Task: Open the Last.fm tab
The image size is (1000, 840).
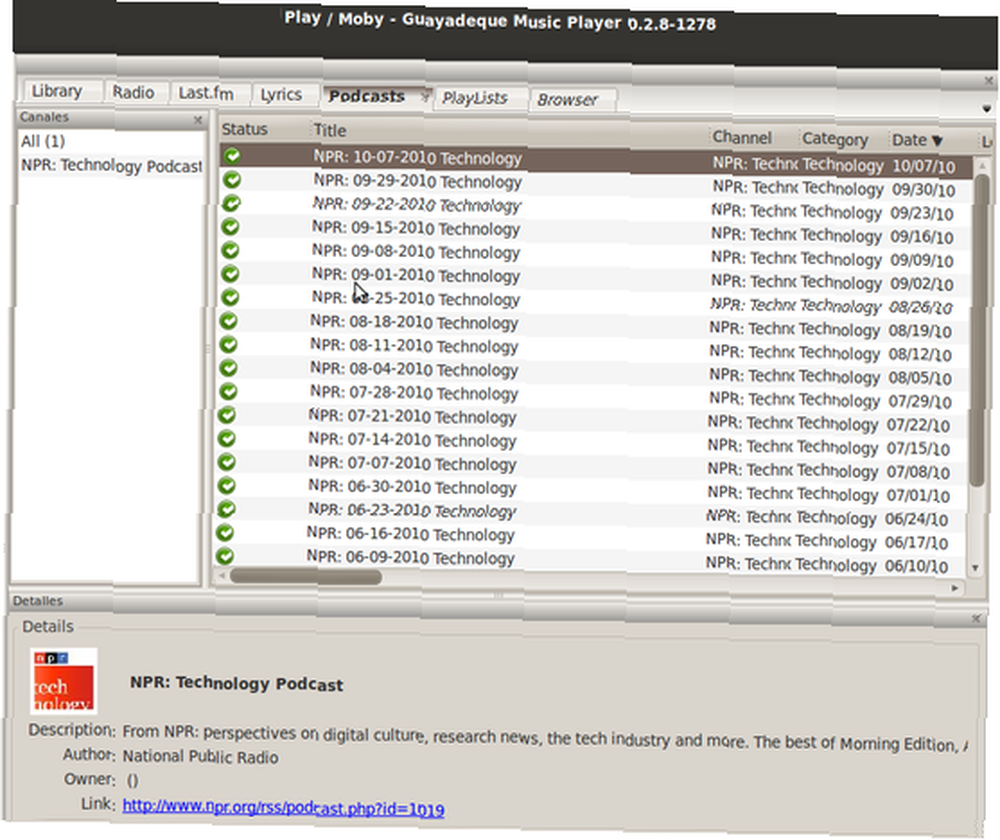Action: pos(205,93)
